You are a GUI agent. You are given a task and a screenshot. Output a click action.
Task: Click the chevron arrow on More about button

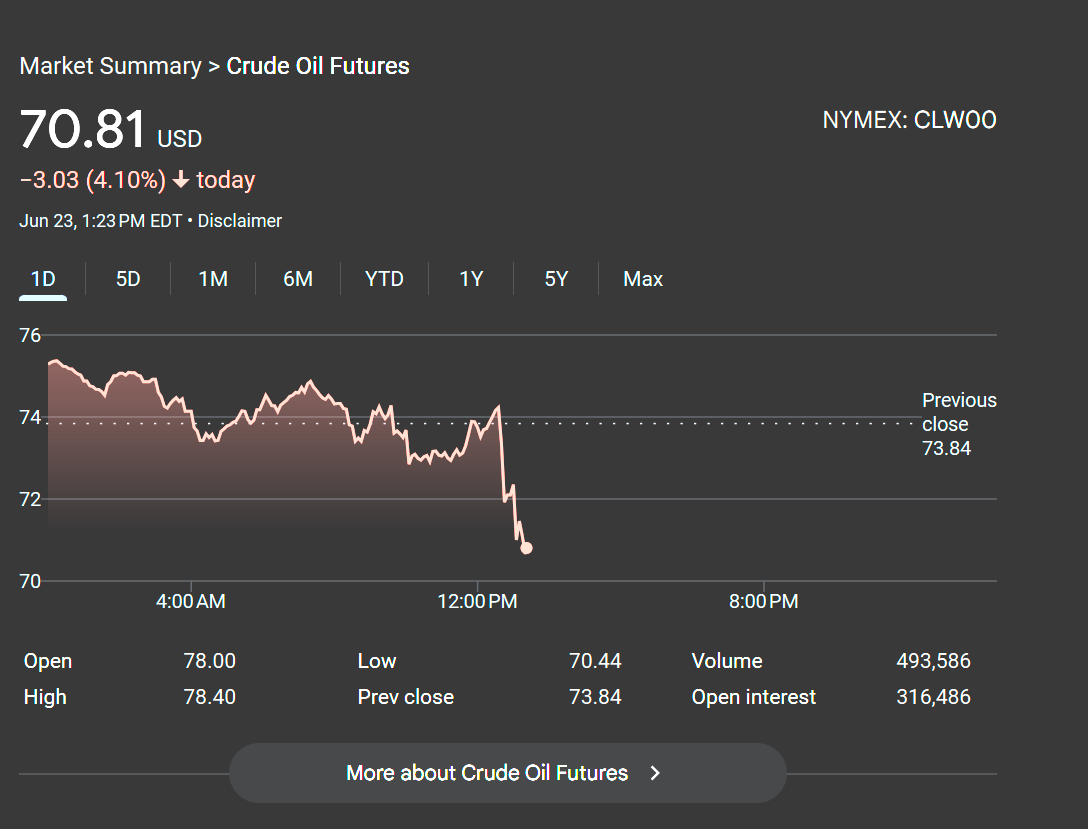[655, 773]
